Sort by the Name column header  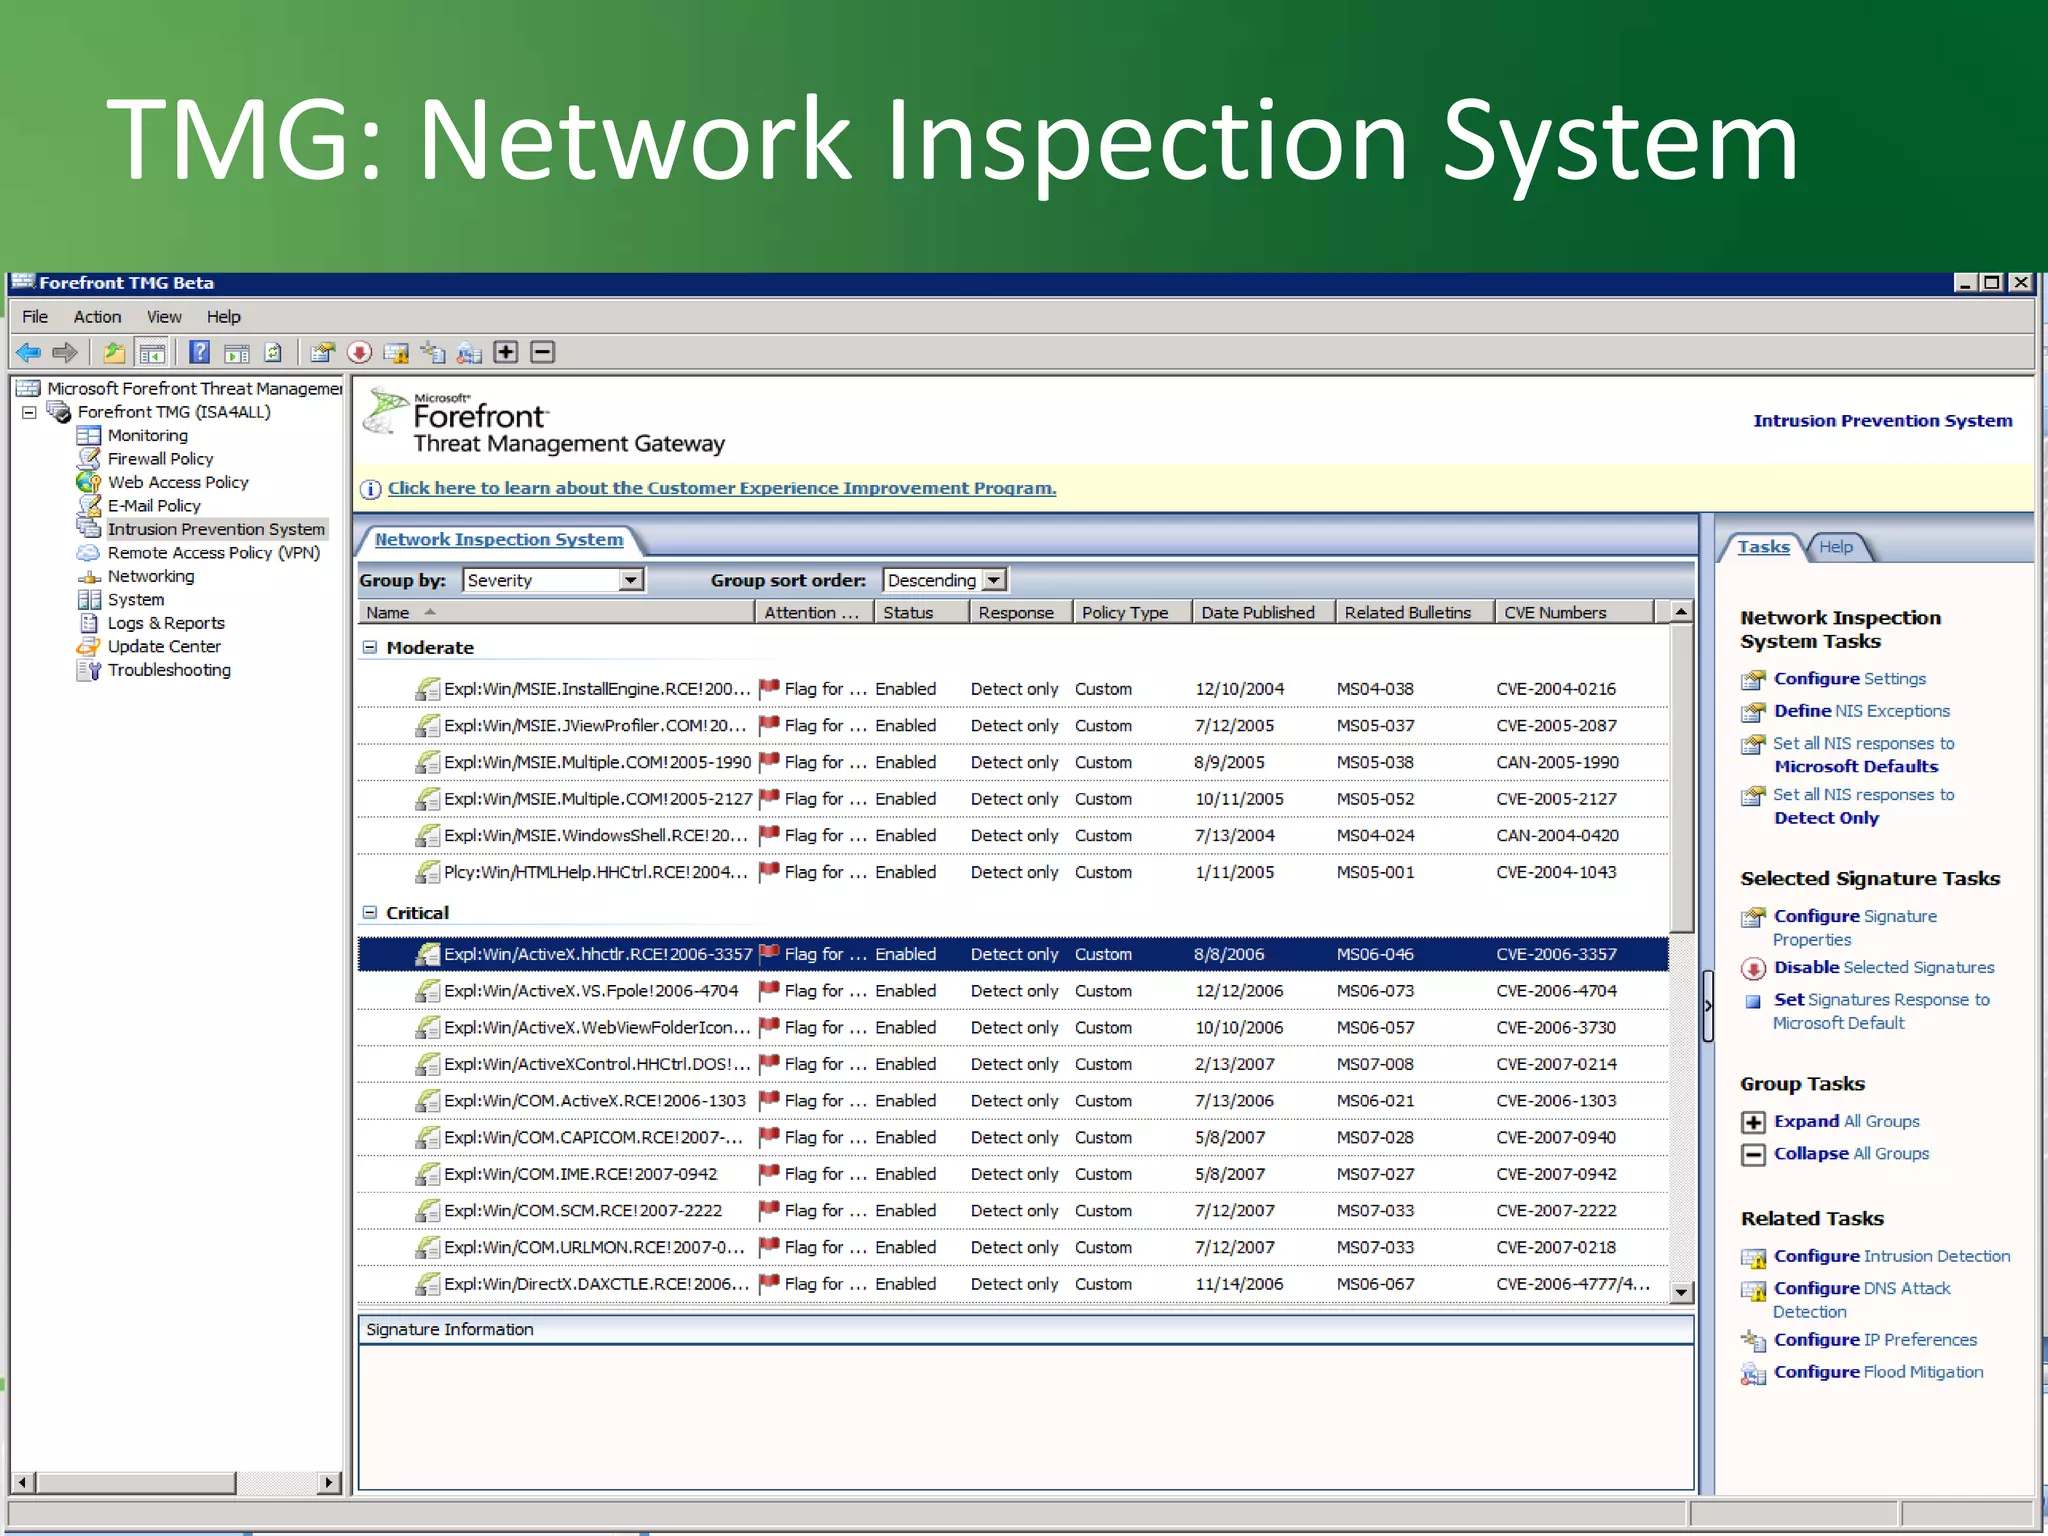point(556,612)
